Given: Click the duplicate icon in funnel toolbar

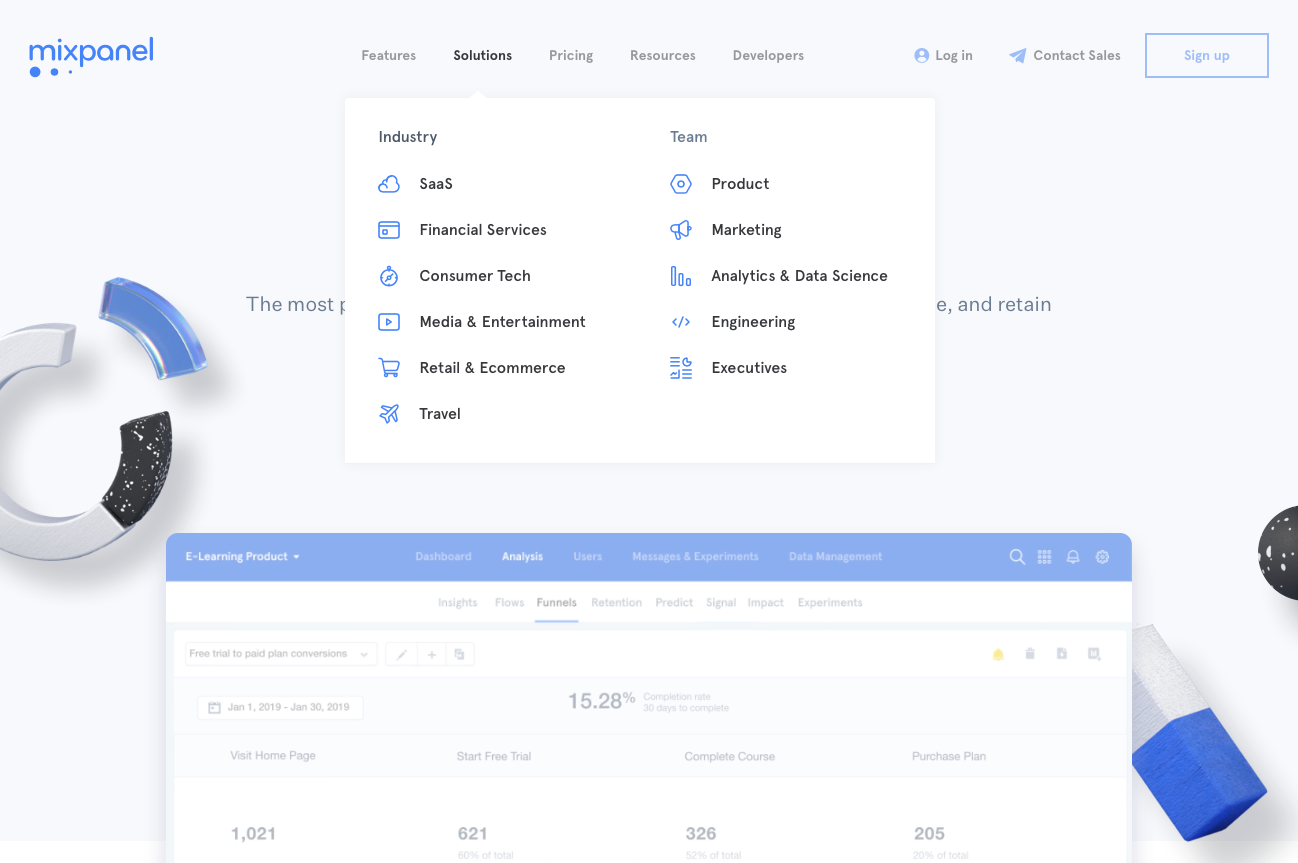Looking at the screenshot, I should [x=460, y=654].
